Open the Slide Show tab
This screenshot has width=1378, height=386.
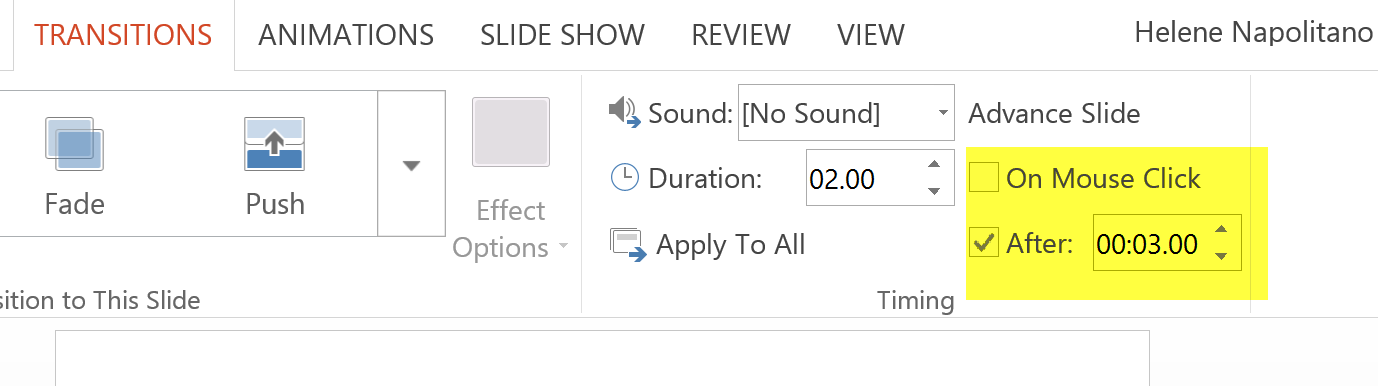pos(563,35)
